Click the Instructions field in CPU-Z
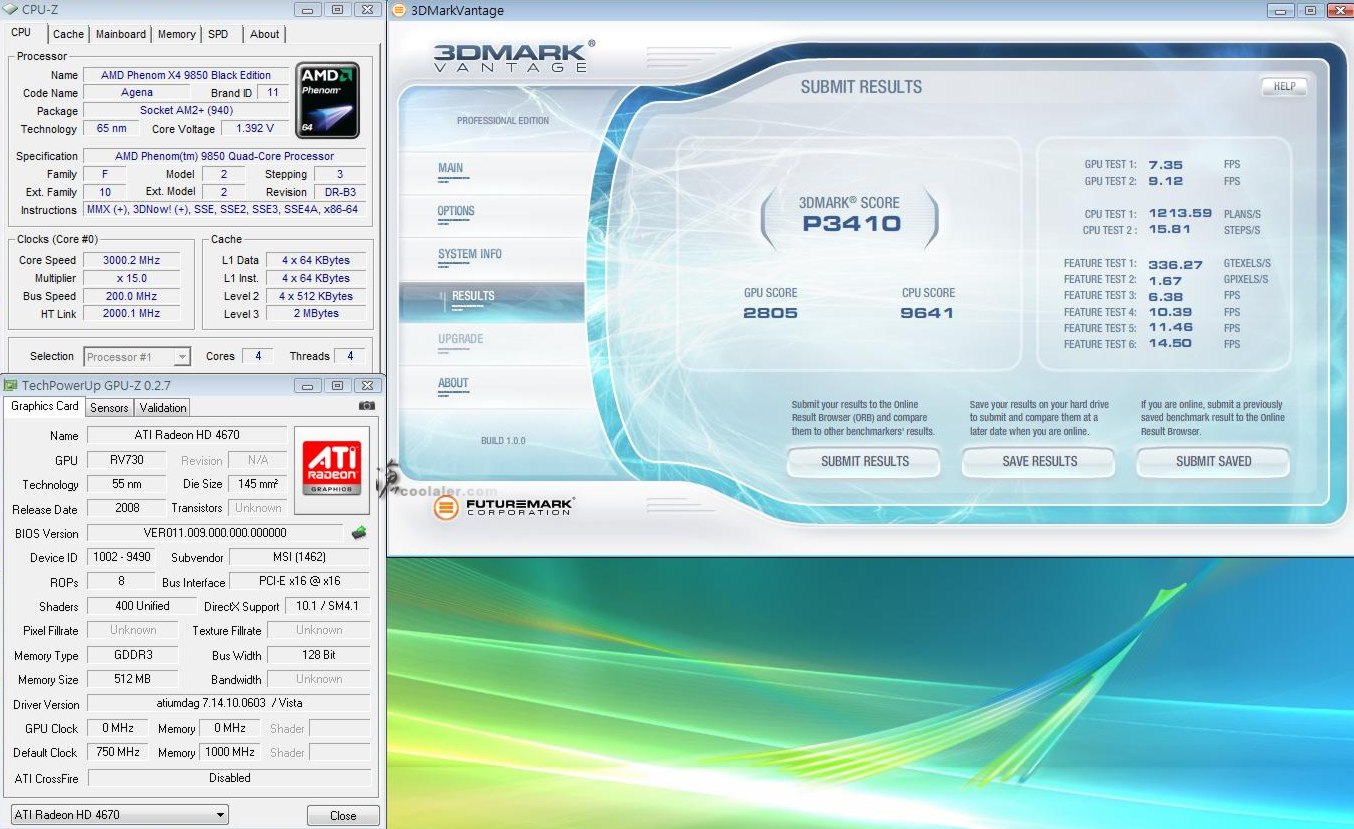The image size is (1354, 829). coord(224,210)
